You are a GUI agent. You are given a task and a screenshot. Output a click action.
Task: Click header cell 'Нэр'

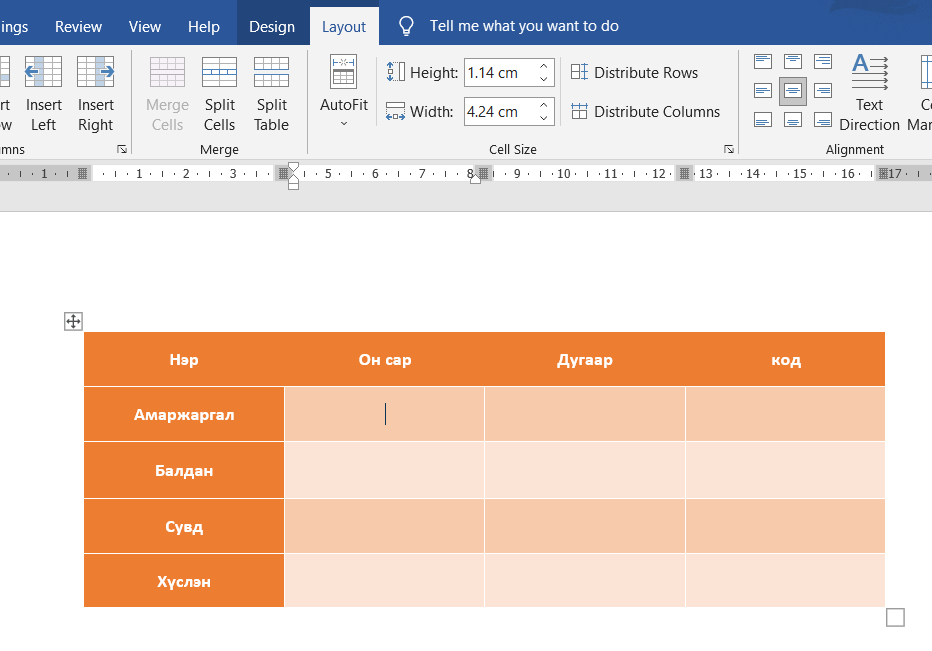click(x=184, y=360)
